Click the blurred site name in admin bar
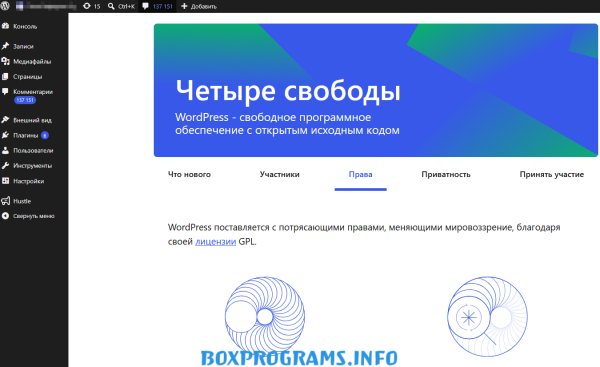 (x=46, y=6)
